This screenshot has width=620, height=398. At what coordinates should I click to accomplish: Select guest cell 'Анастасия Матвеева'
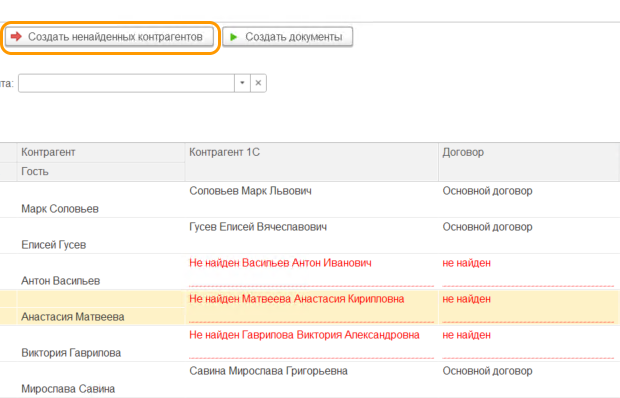point(101,317)
